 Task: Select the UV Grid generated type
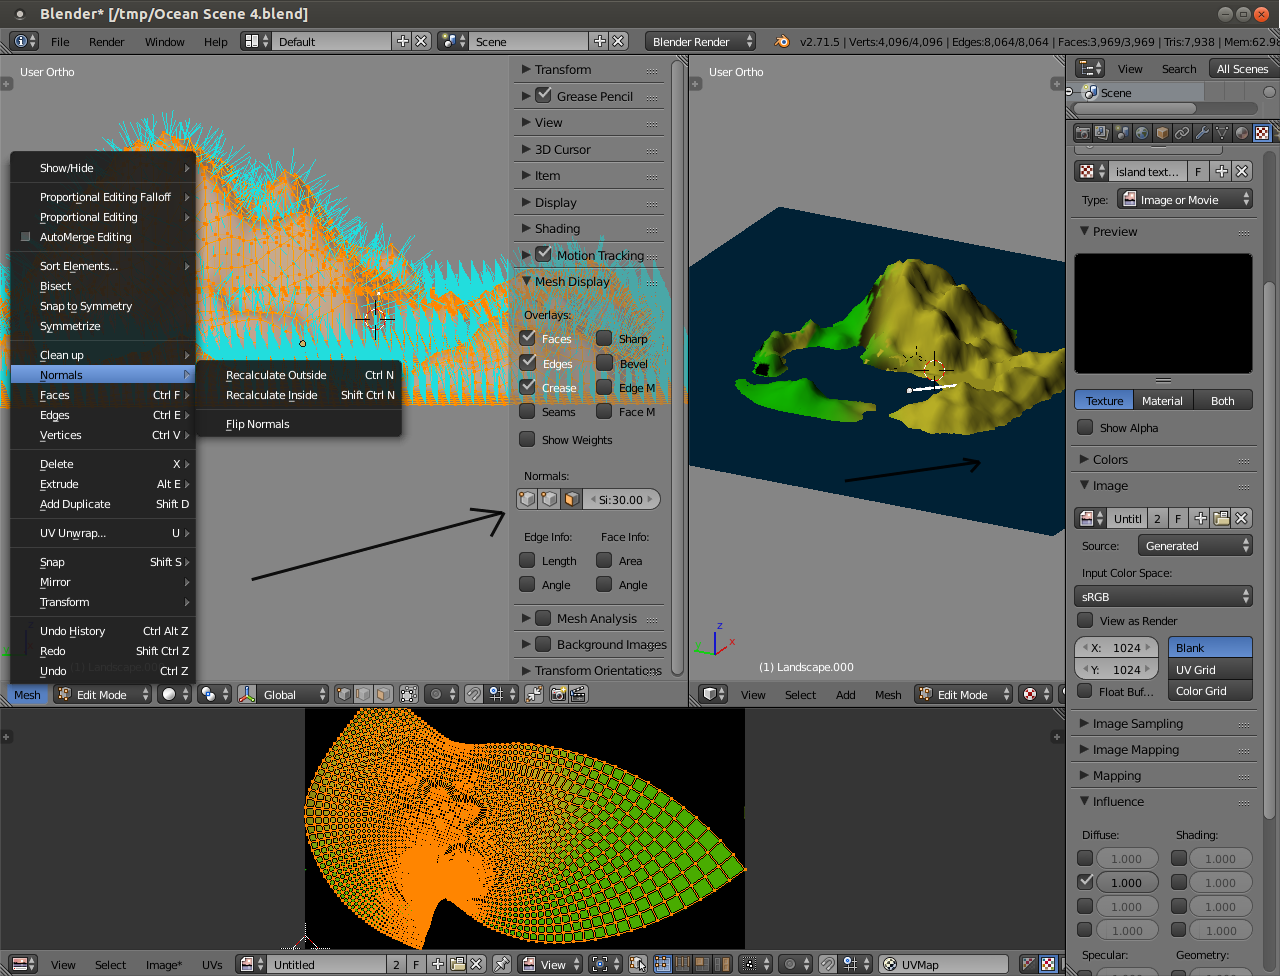pos(1210,669)
